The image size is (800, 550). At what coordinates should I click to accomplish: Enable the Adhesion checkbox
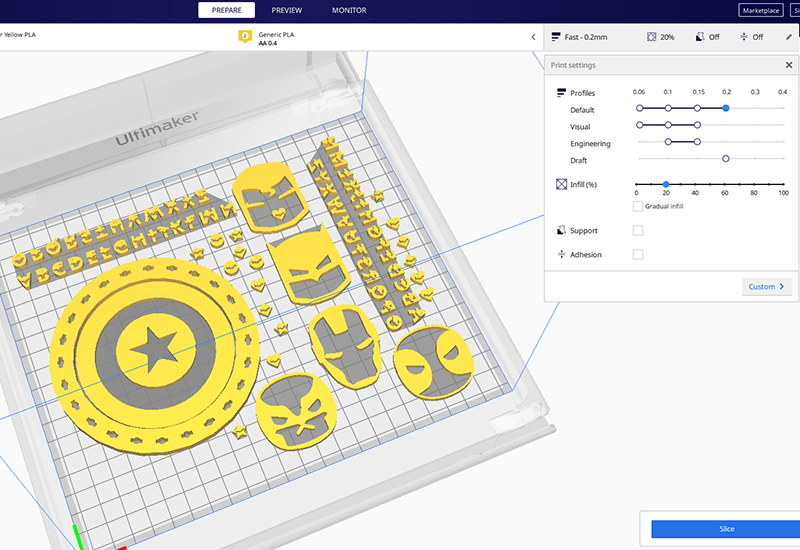pos(638,254)
